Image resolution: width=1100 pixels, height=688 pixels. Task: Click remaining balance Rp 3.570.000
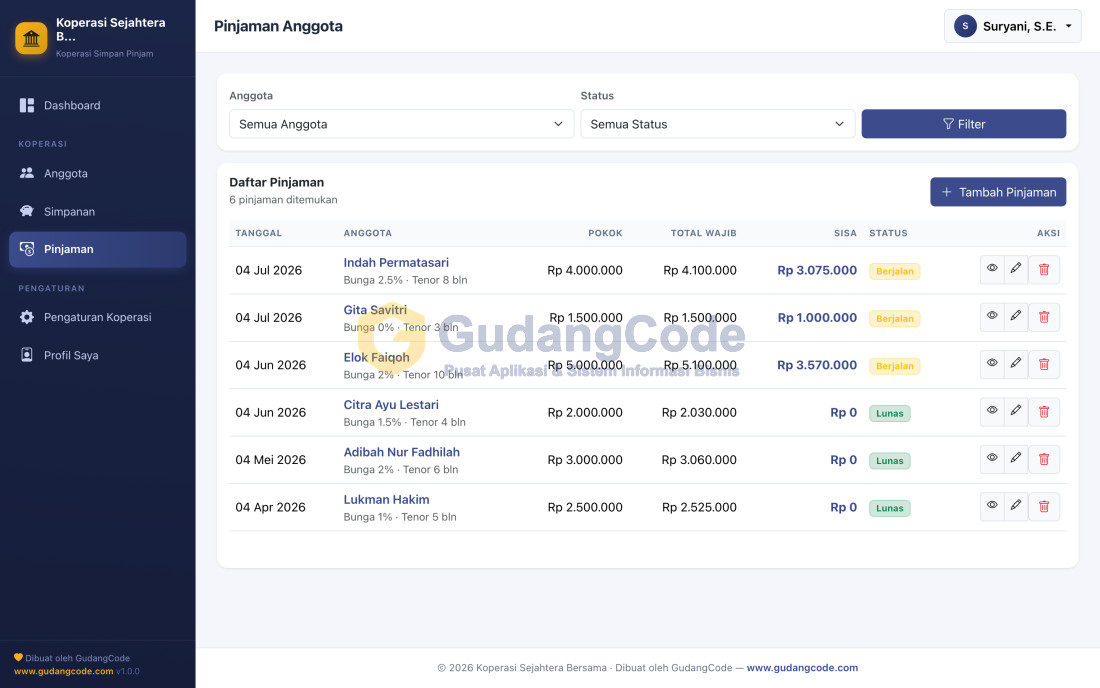pyautogui.click(x=817, y=365)
